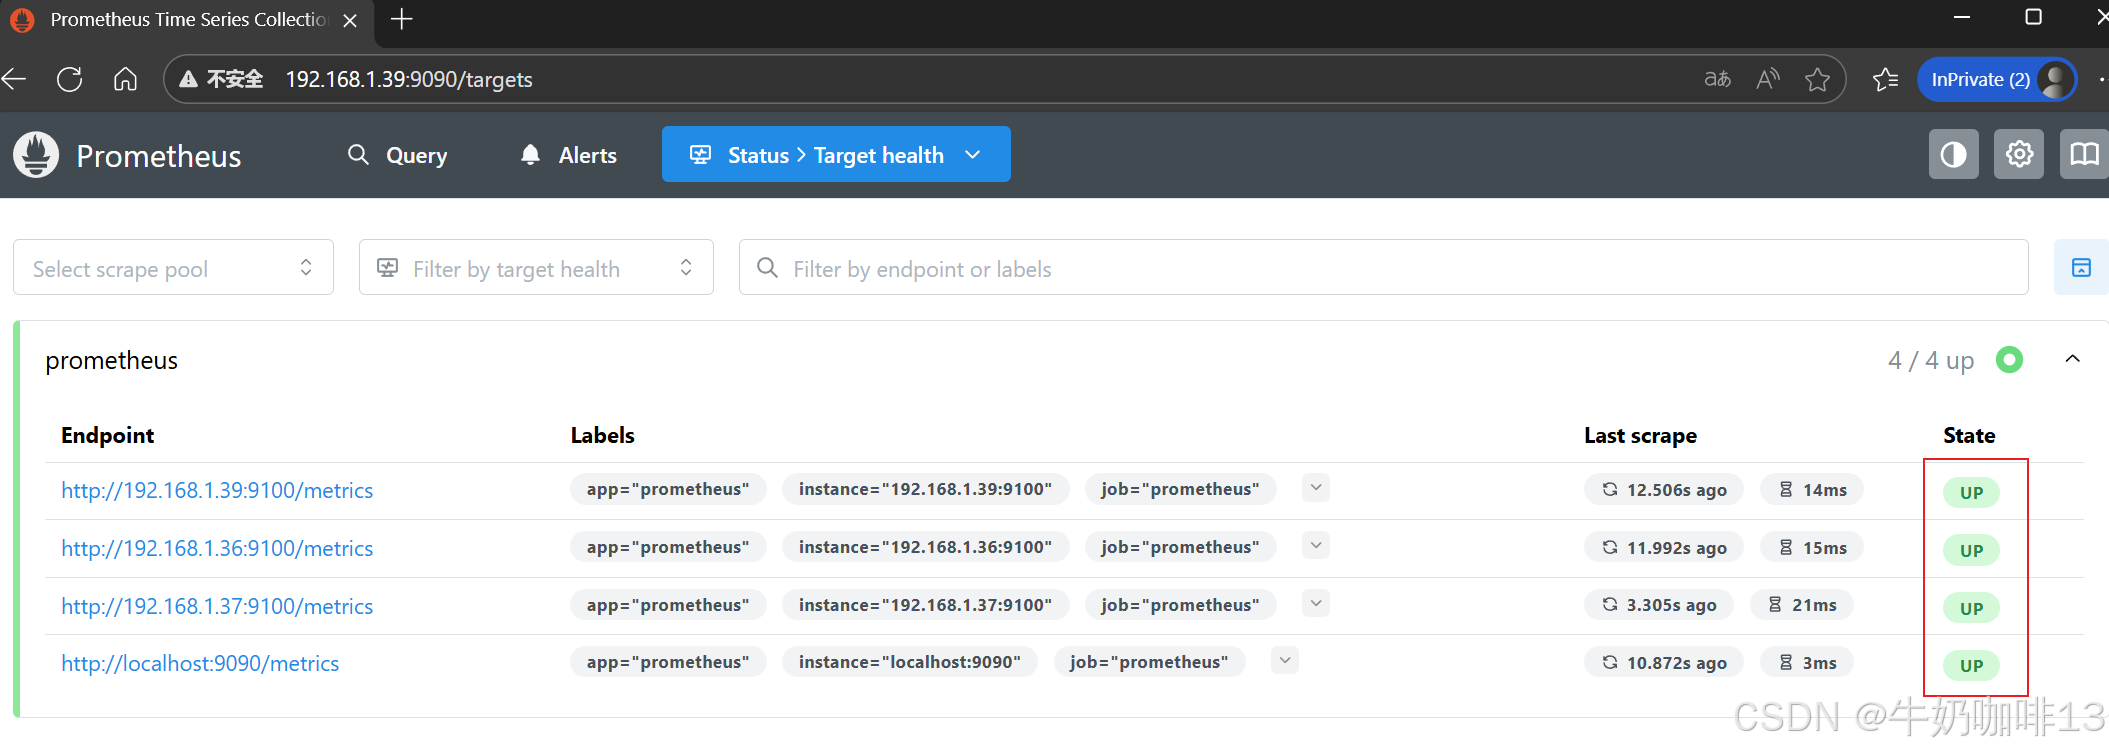Click the Prometheus flame logo
The height and width of the screenshot is (753, 2109).
coord(37,155)
